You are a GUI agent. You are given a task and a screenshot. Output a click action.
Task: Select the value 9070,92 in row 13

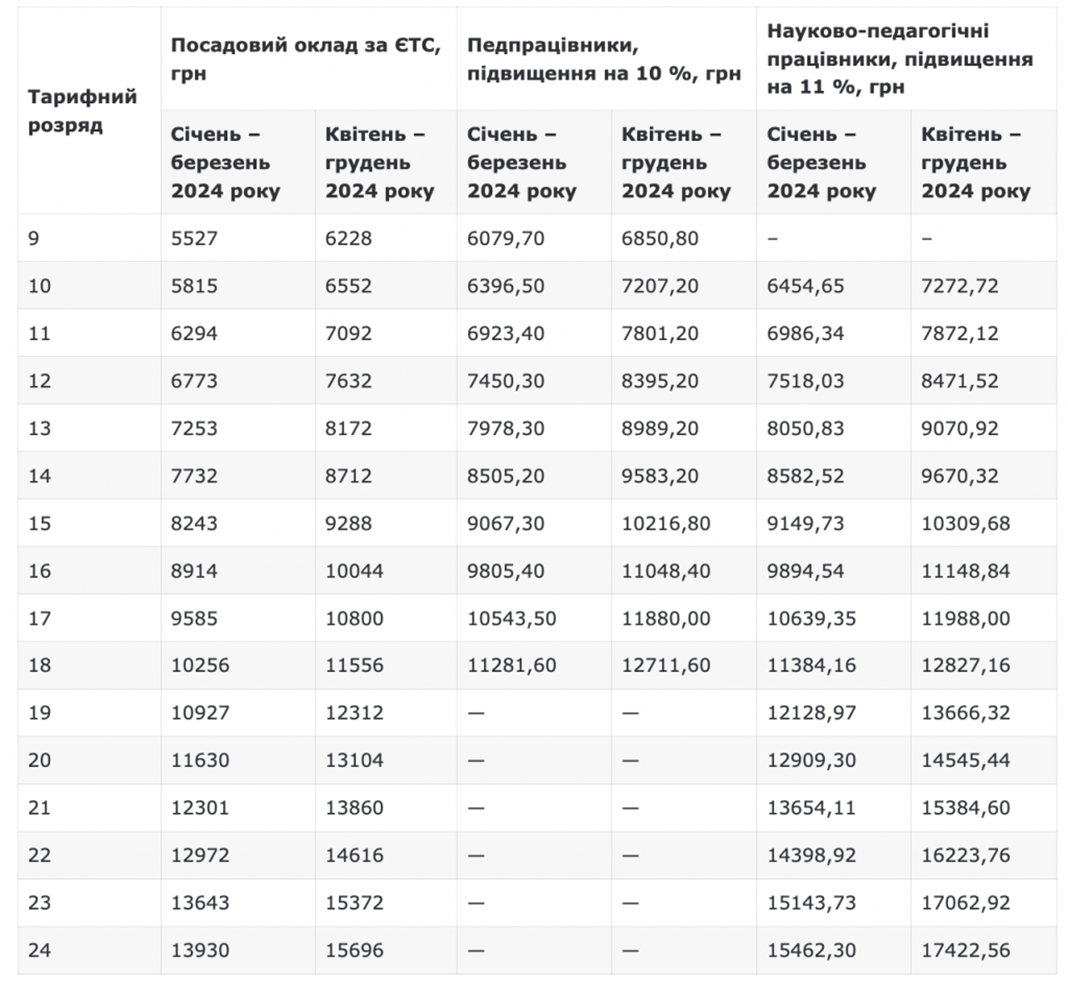[960, 428]
